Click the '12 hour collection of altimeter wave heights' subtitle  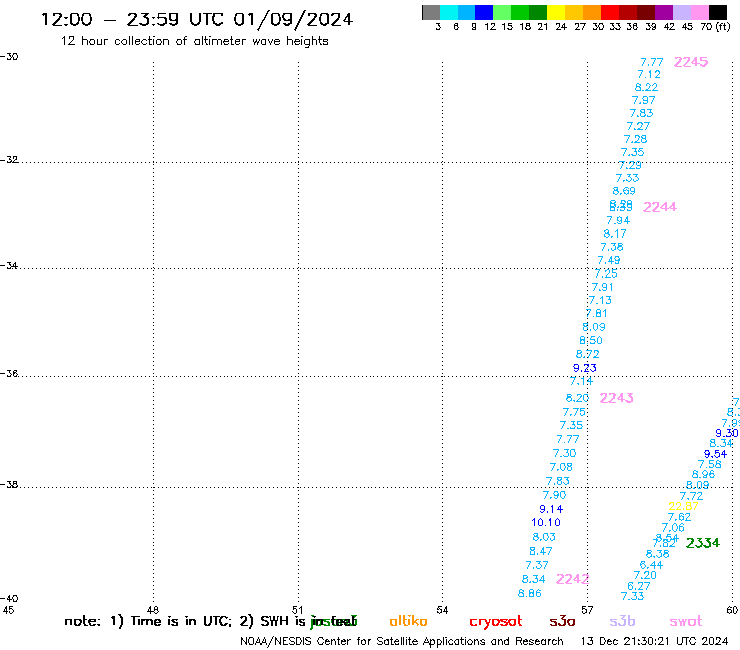click(x=194, y=41)
